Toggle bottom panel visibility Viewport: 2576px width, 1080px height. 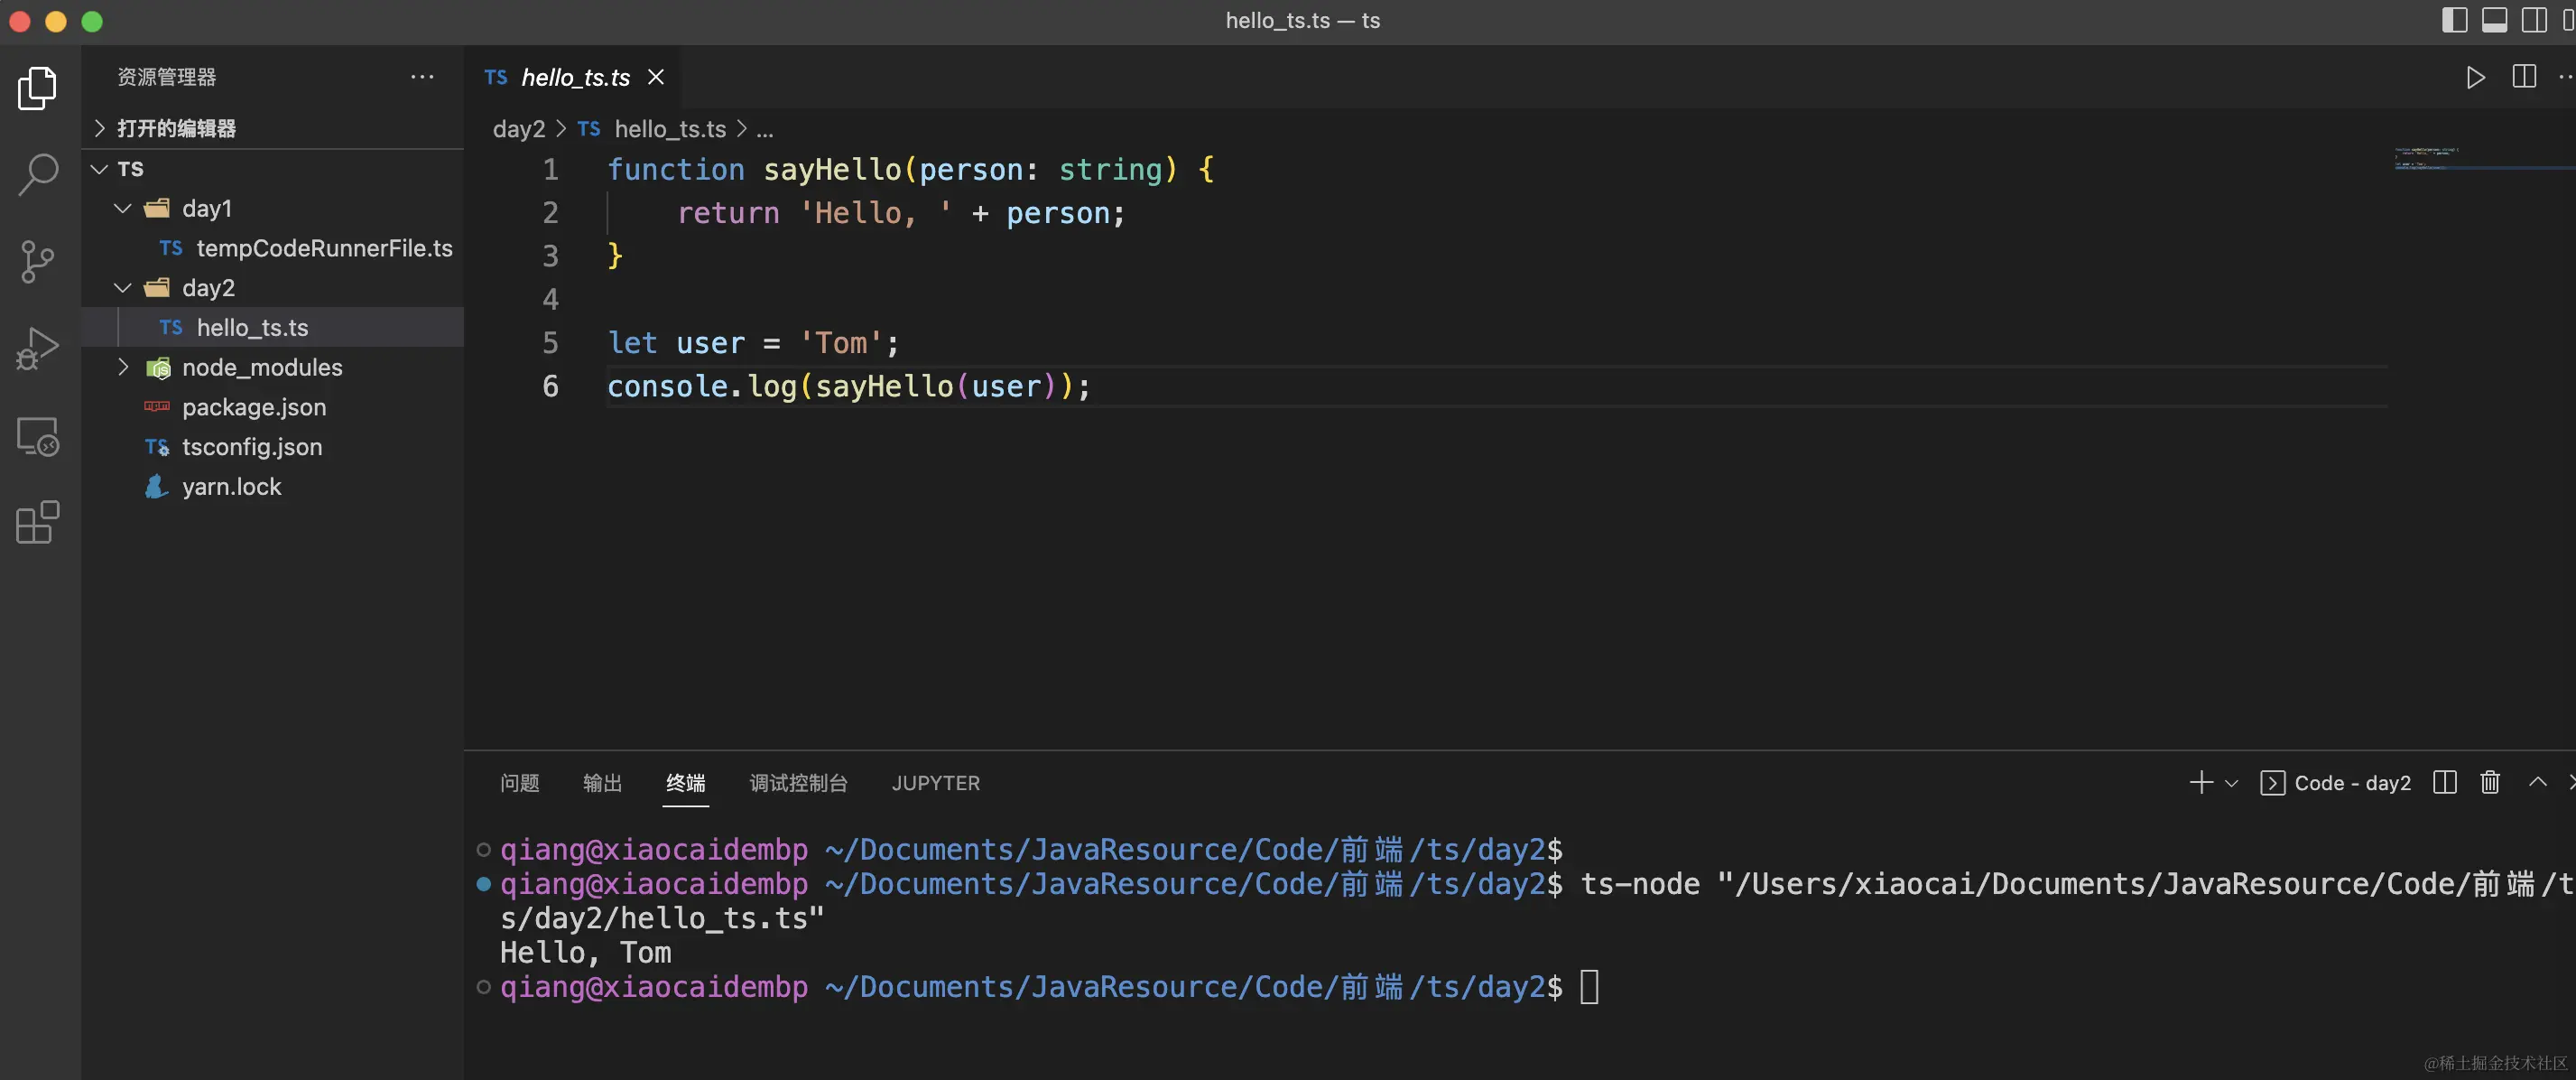[2494, 20]
